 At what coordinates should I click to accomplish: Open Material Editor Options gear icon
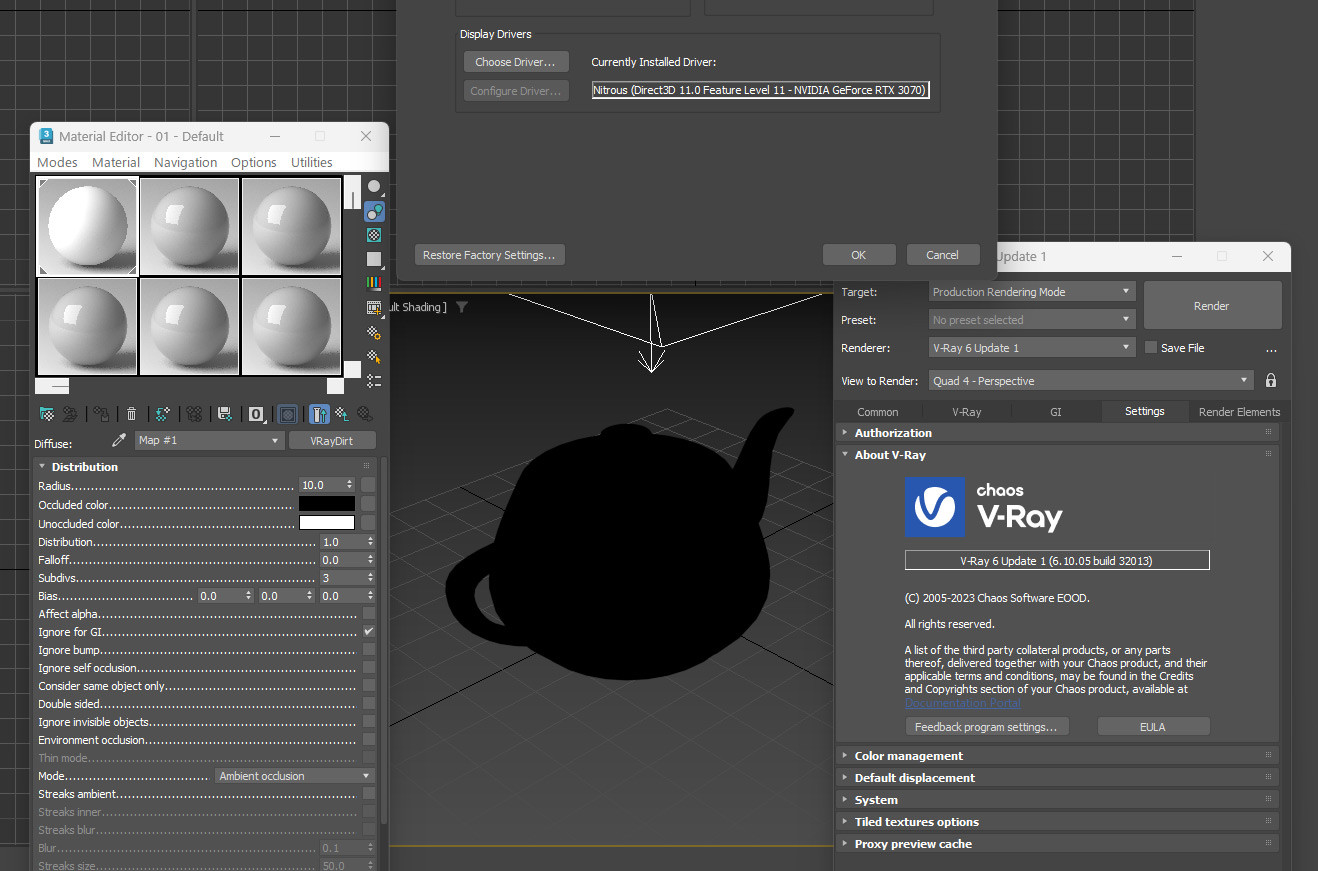click(x=374, y=332)
